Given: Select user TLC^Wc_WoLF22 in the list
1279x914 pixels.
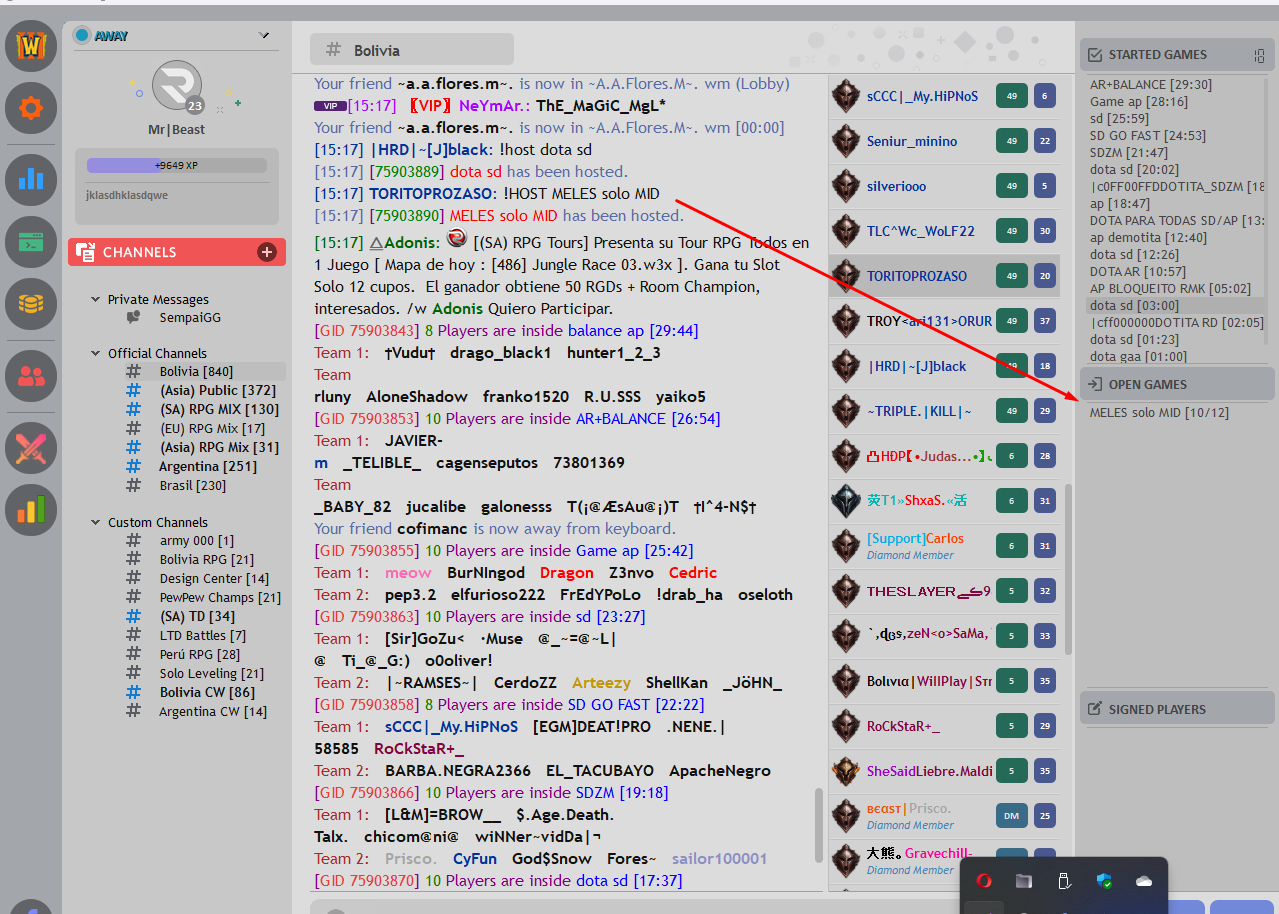Looking at the screenshot, I should (944, 231).
